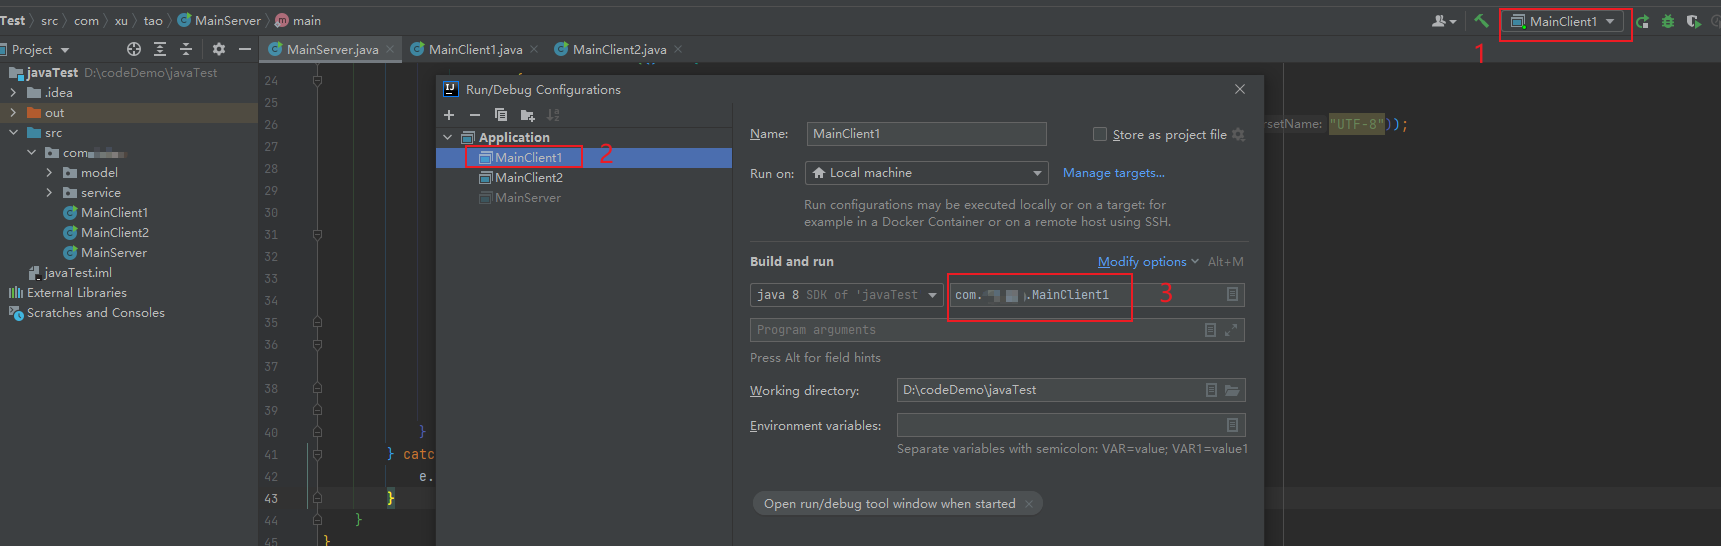Open the Project view dropdown
1721x546 pixels.
[x=40, y=49]
